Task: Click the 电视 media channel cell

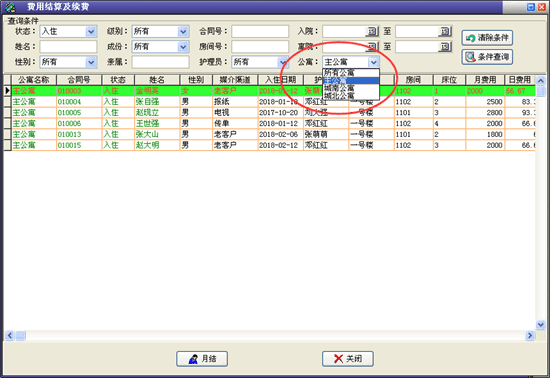Action: [235, 113]
